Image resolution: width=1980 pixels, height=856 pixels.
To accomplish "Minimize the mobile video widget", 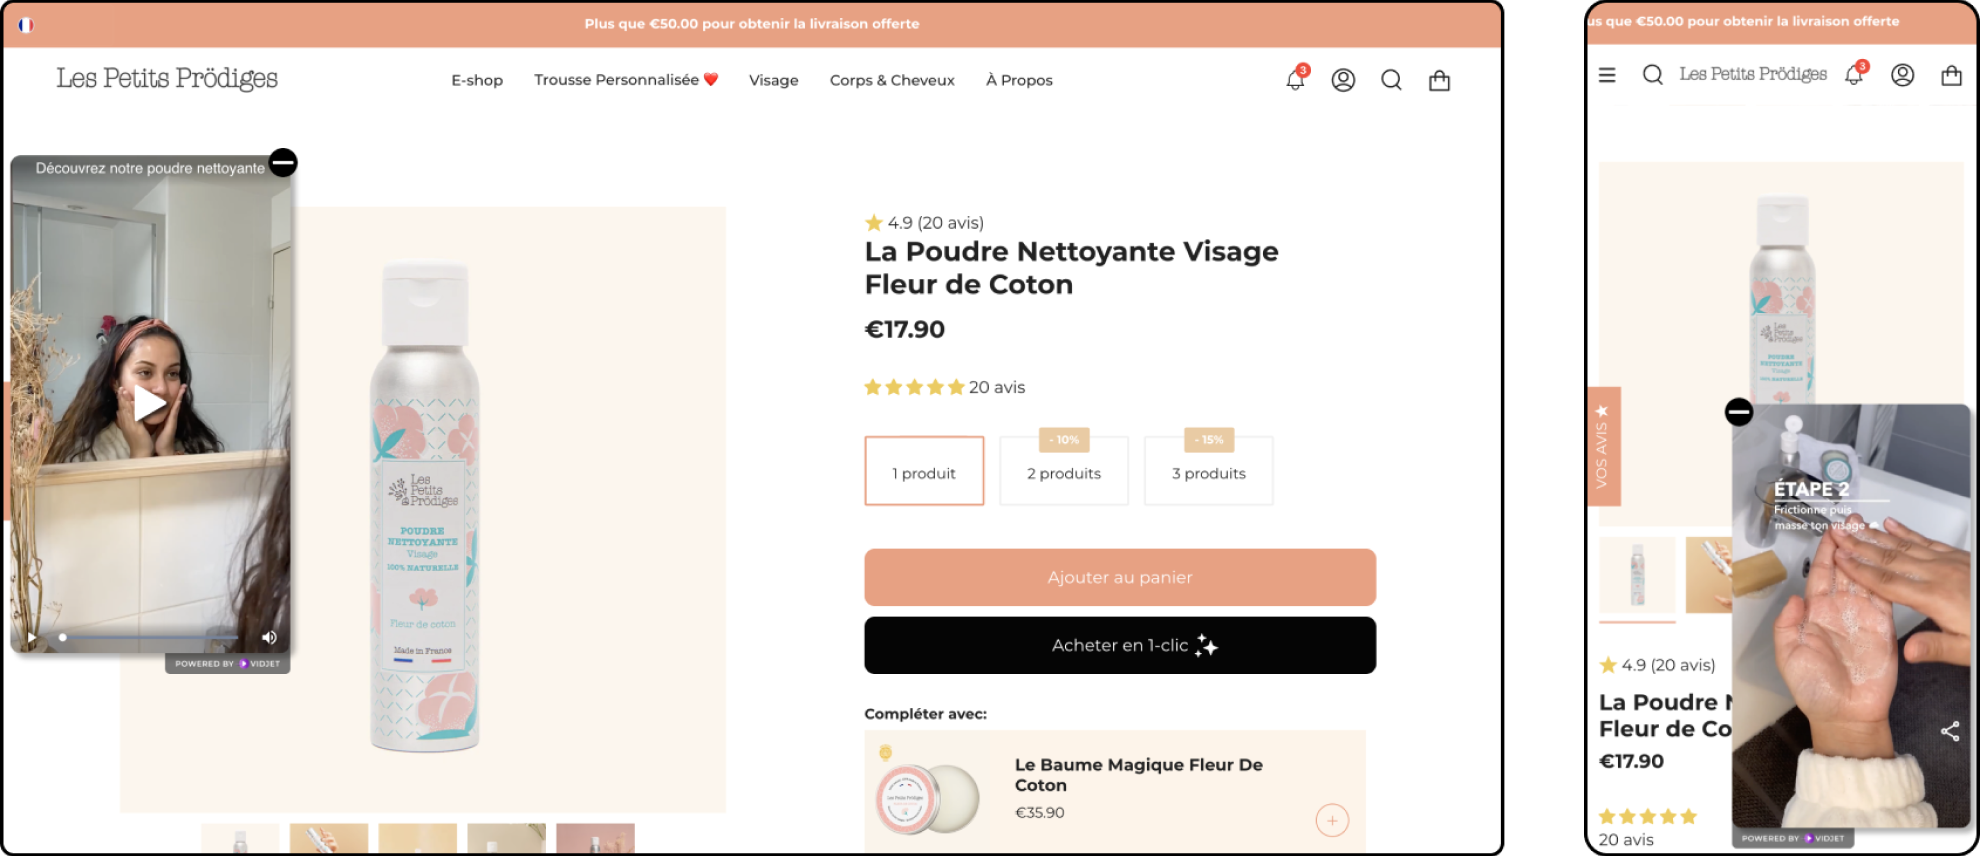I will [1739, 412].
